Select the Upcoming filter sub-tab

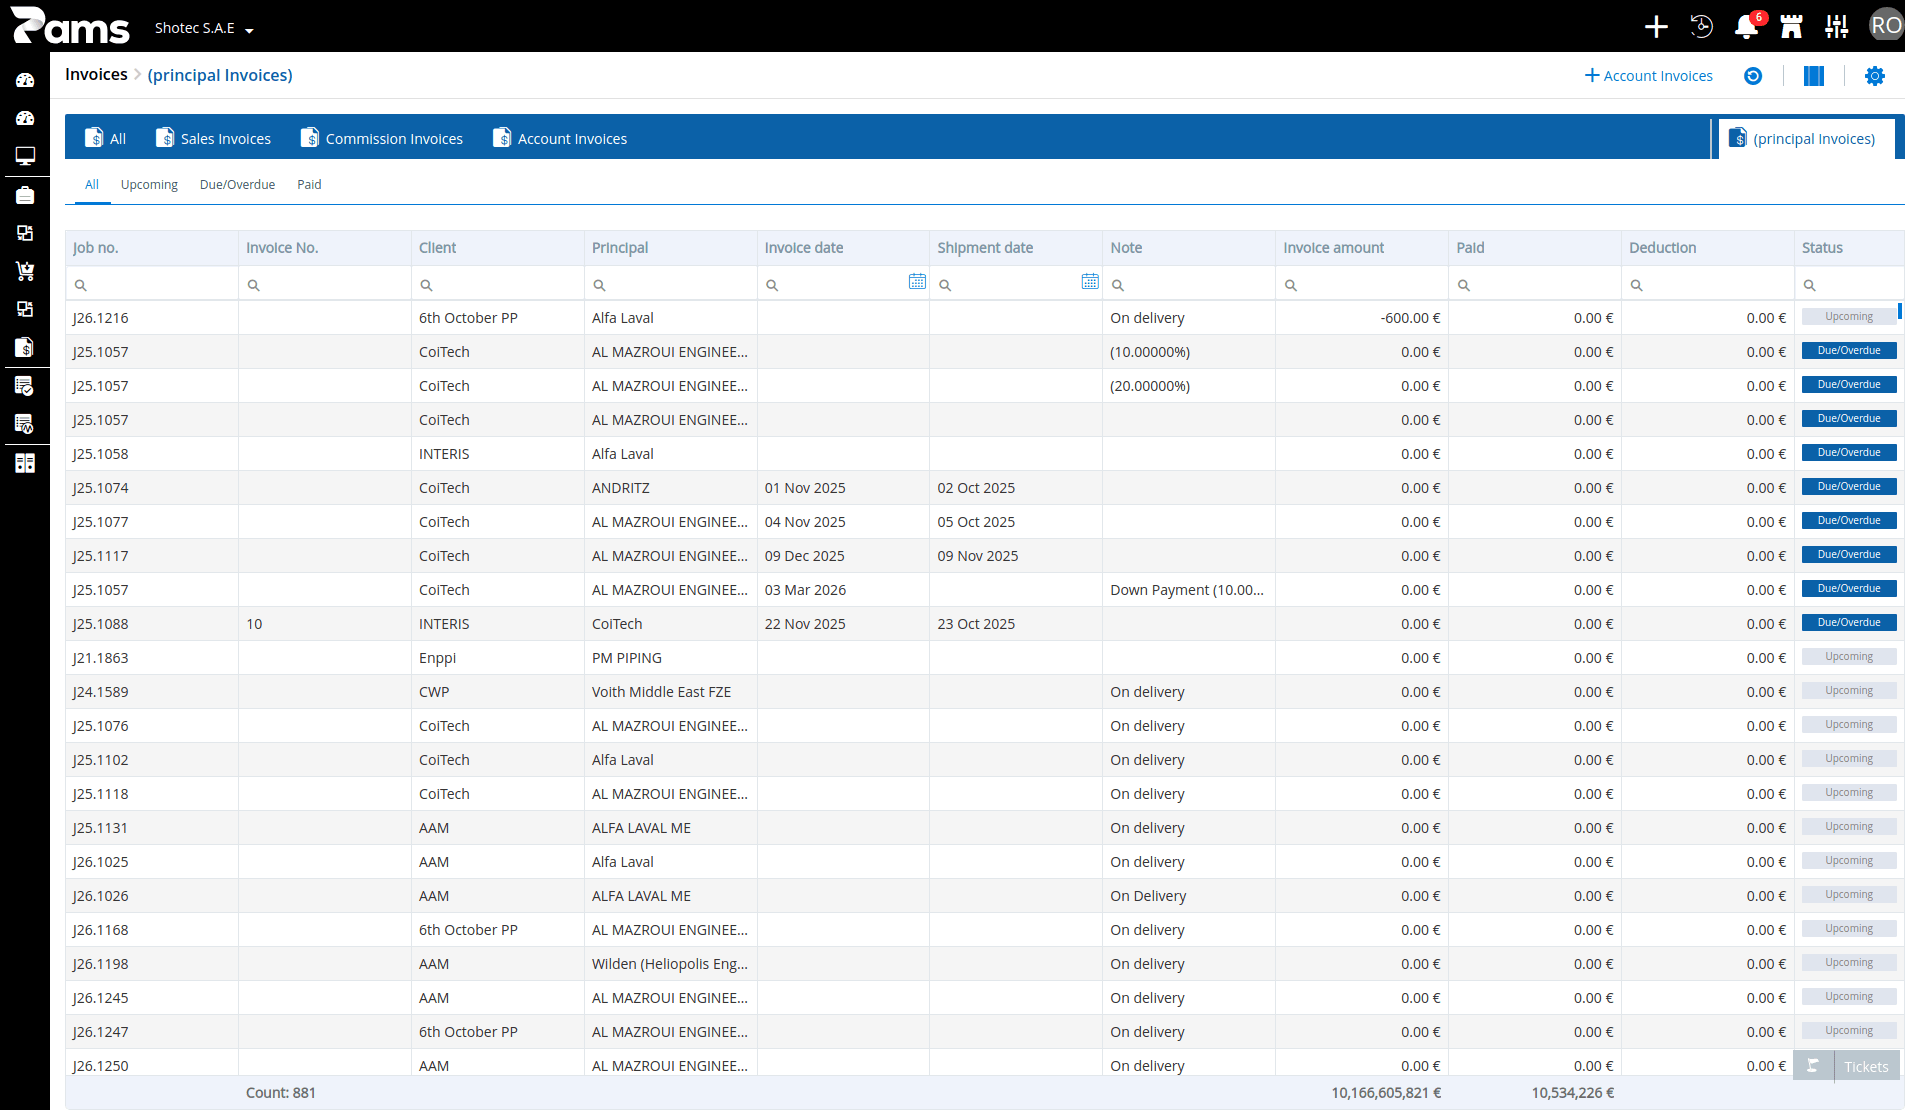click(149, 184)
